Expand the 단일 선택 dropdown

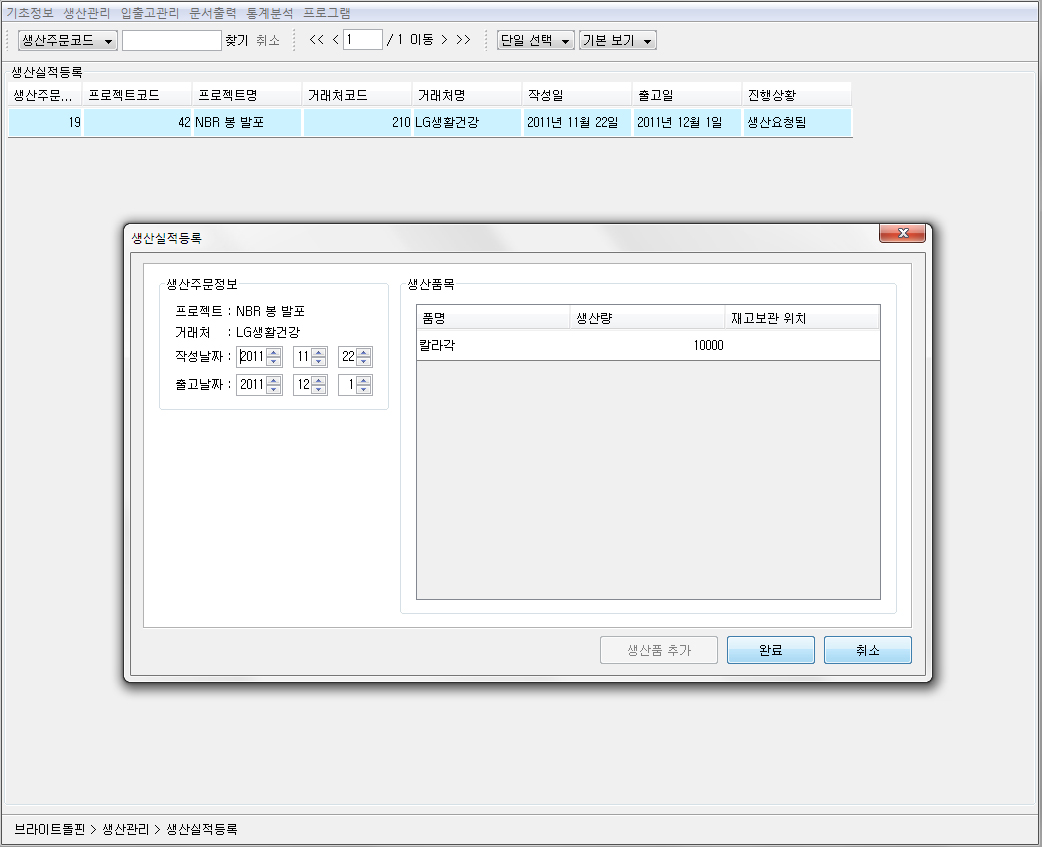[536, 40]
